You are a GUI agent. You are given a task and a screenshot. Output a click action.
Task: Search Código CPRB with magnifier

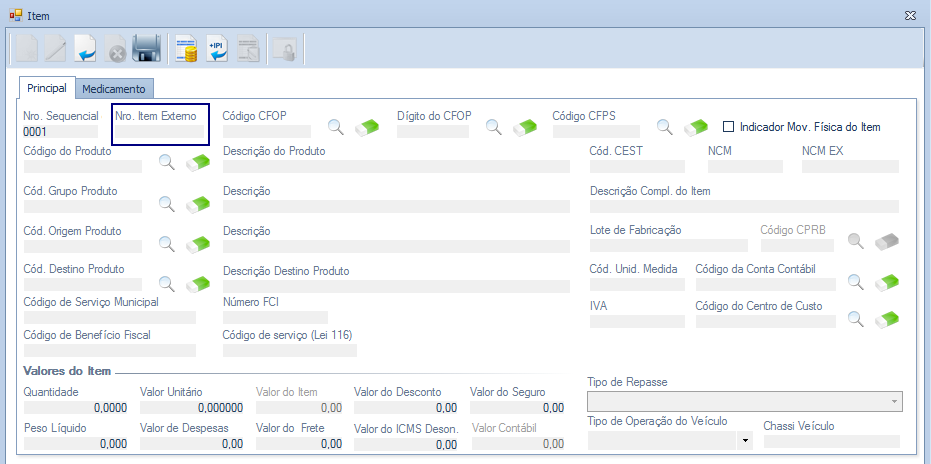pos(856,241)
